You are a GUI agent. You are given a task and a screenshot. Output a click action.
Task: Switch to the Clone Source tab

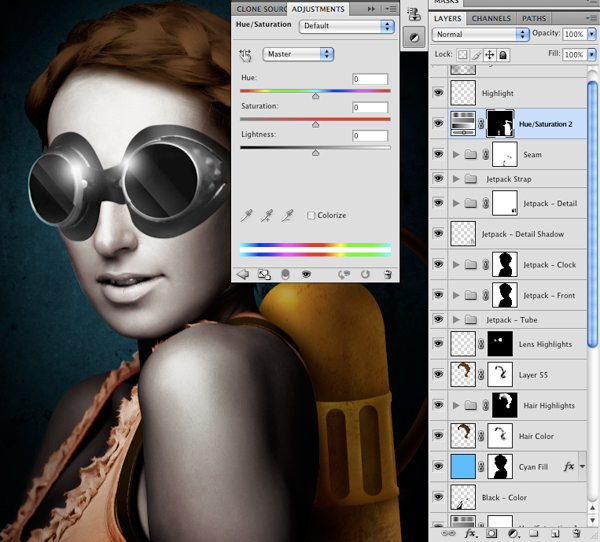point(261,9)
